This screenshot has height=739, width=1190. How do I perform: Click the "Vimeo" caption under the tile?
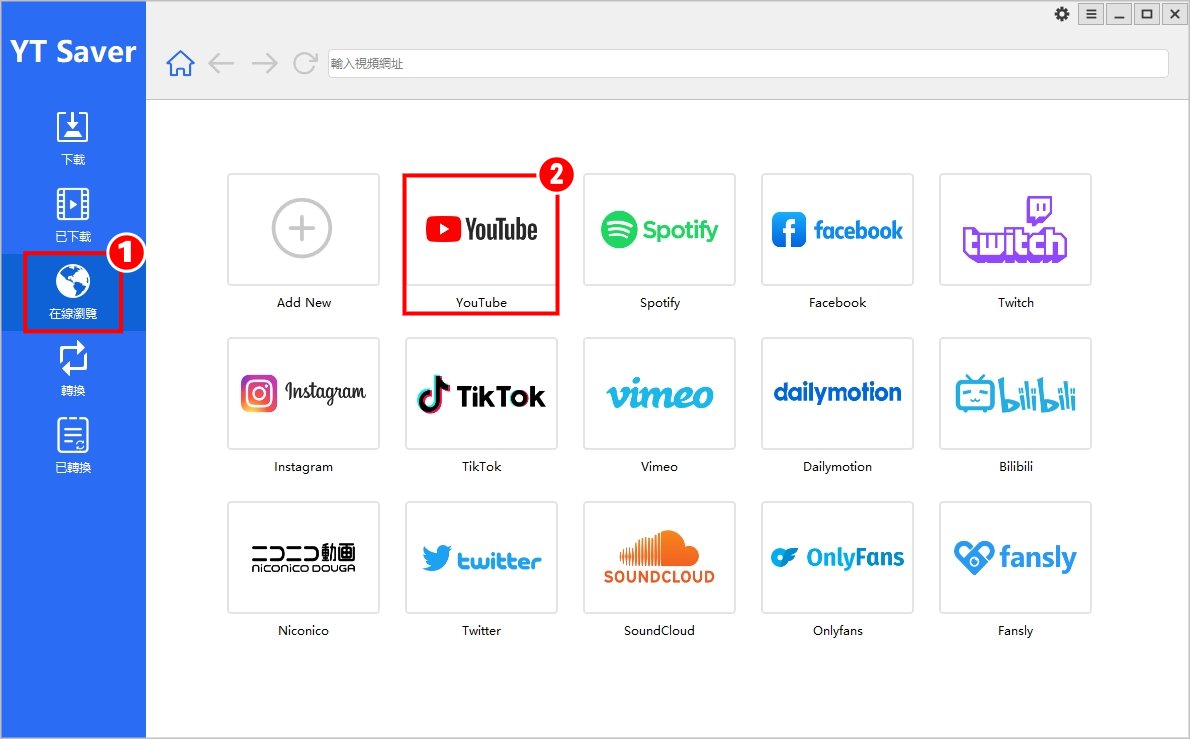click(659, 466)
